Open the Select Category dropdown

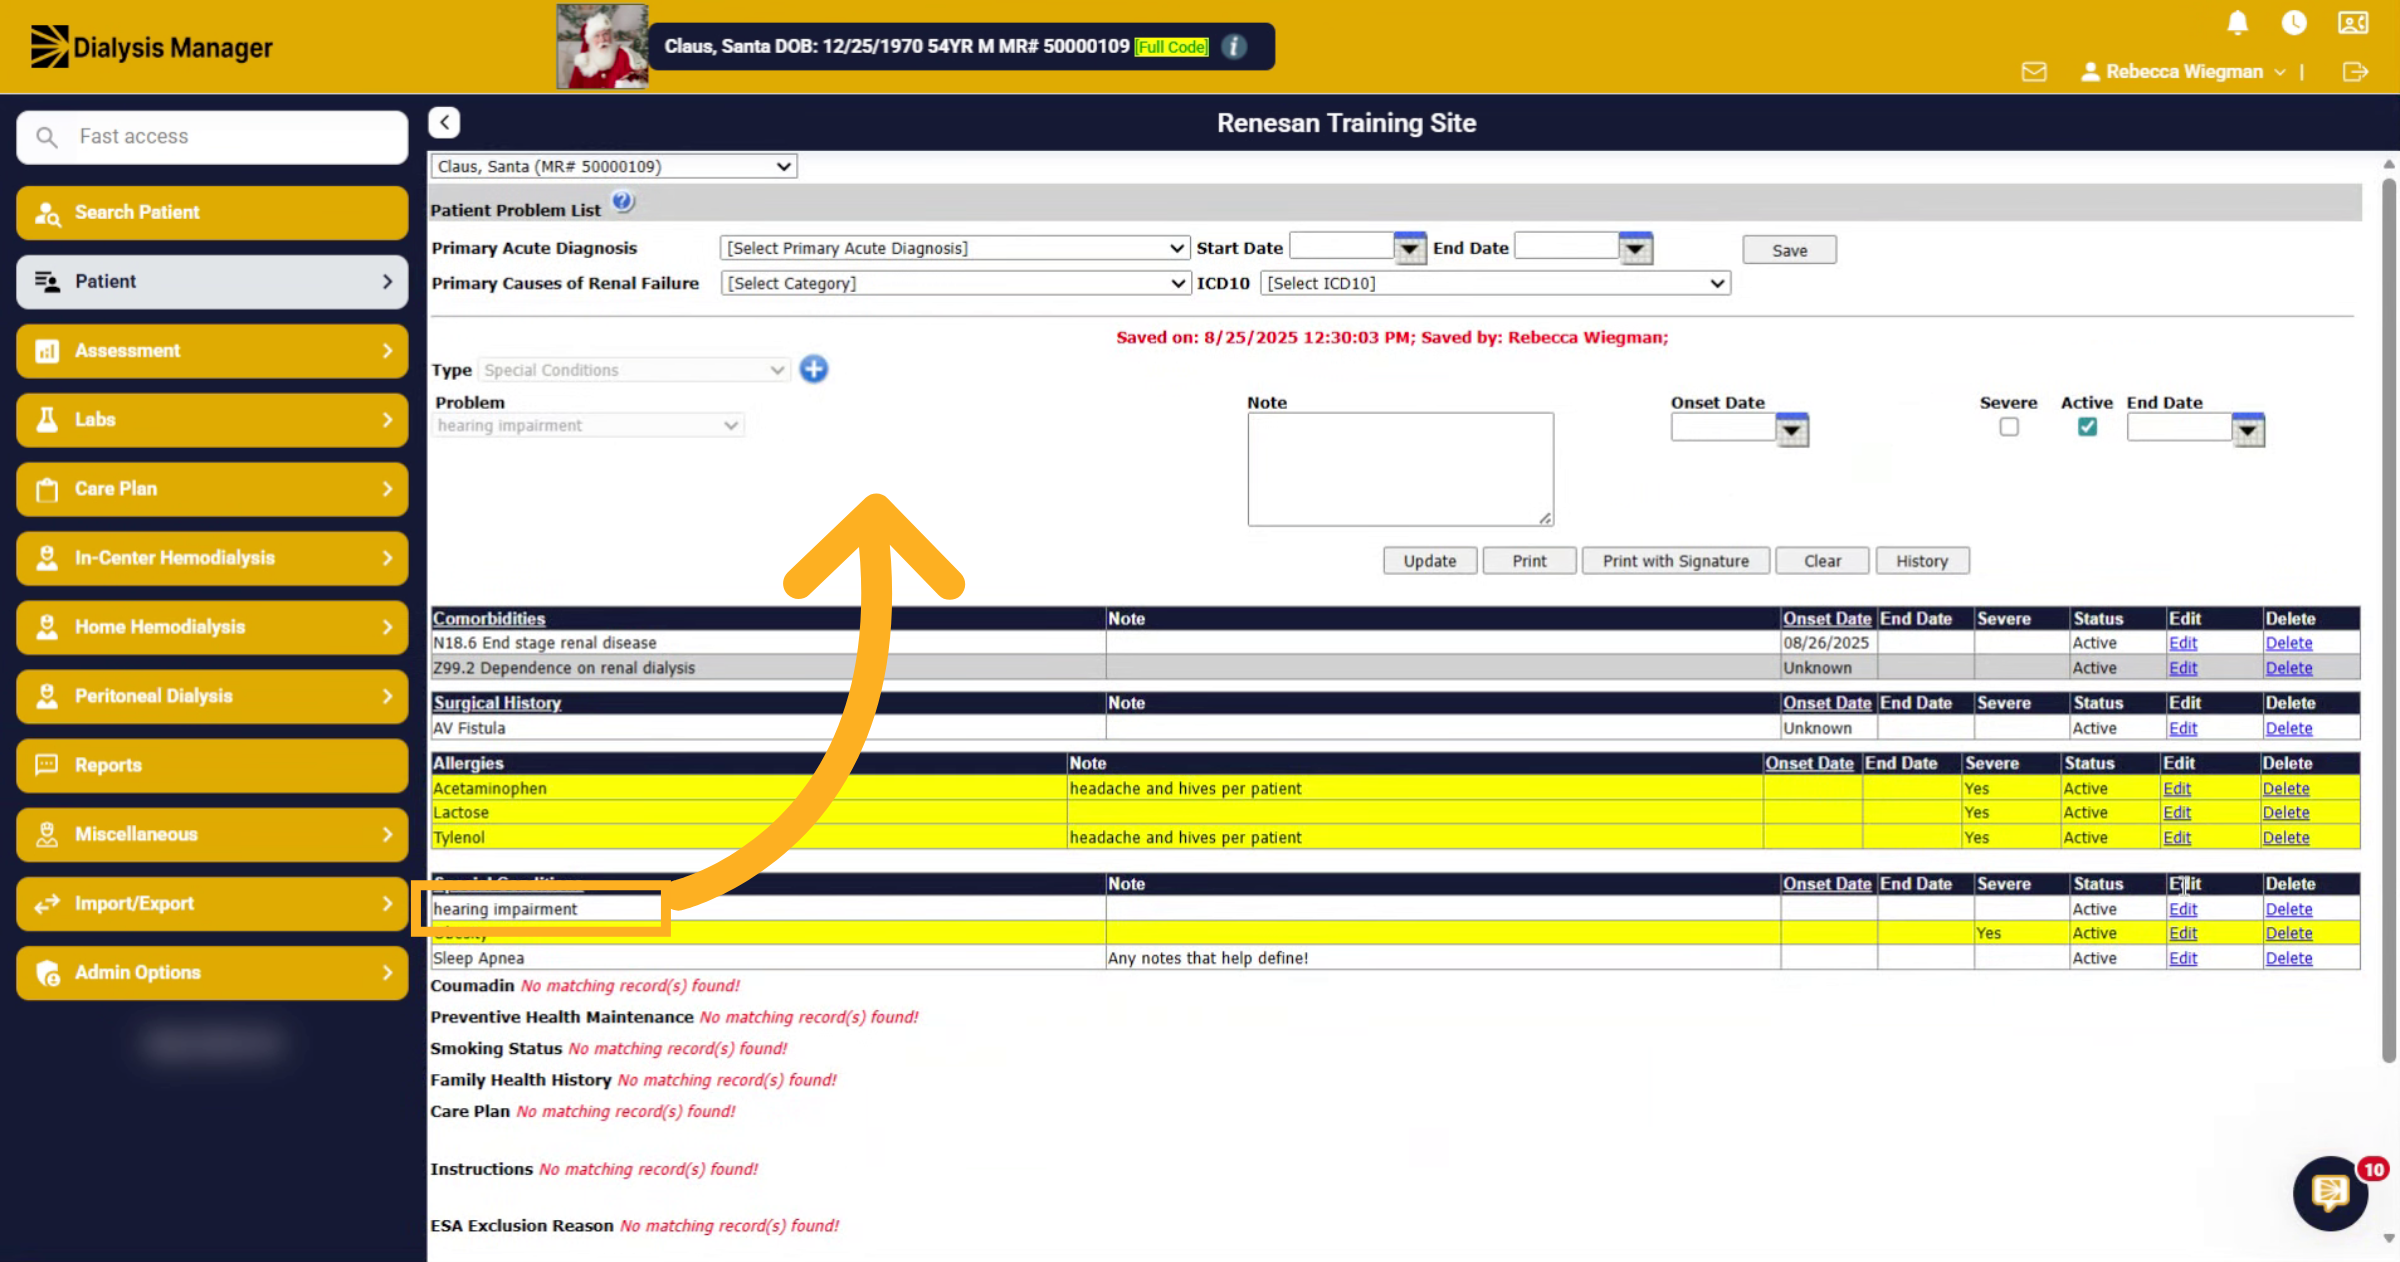tap(954, 284)
